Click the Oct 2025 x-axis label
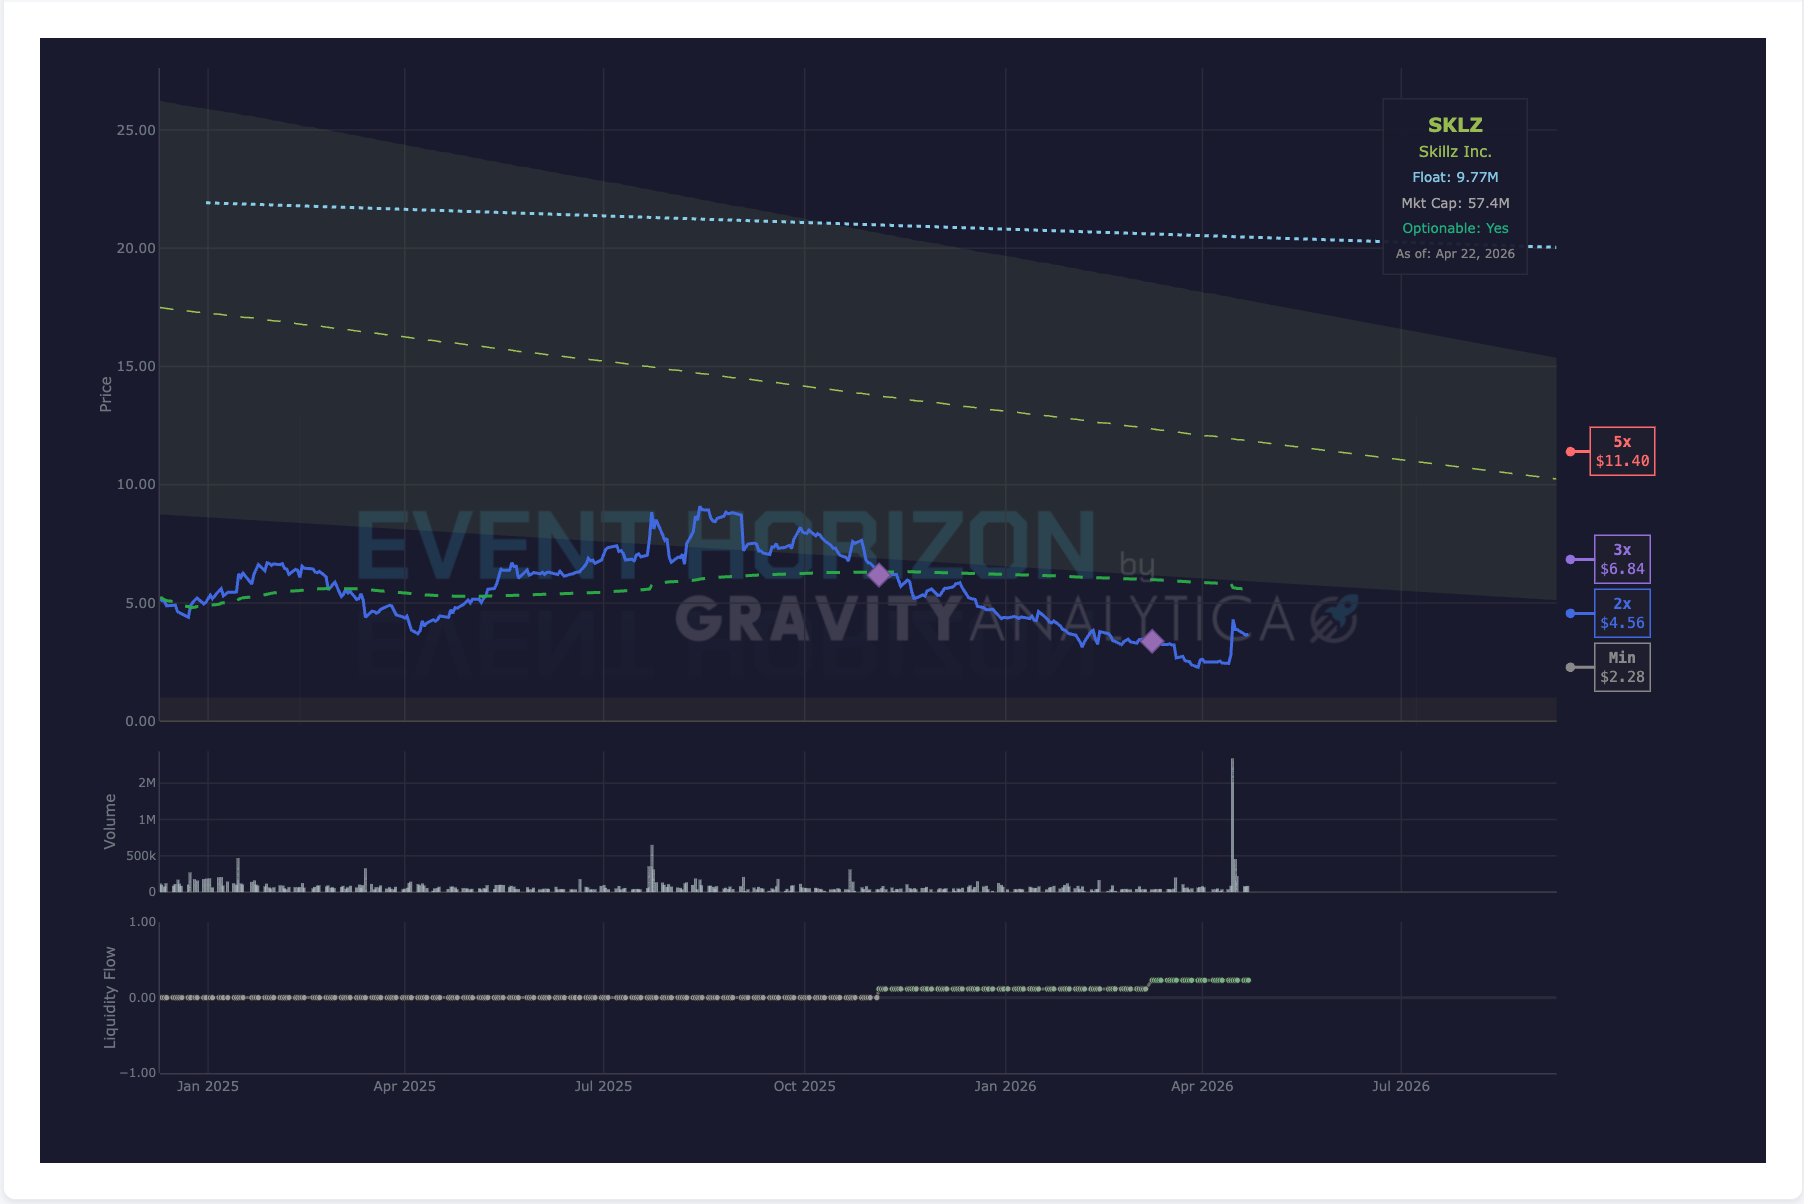 [805, 1086]
